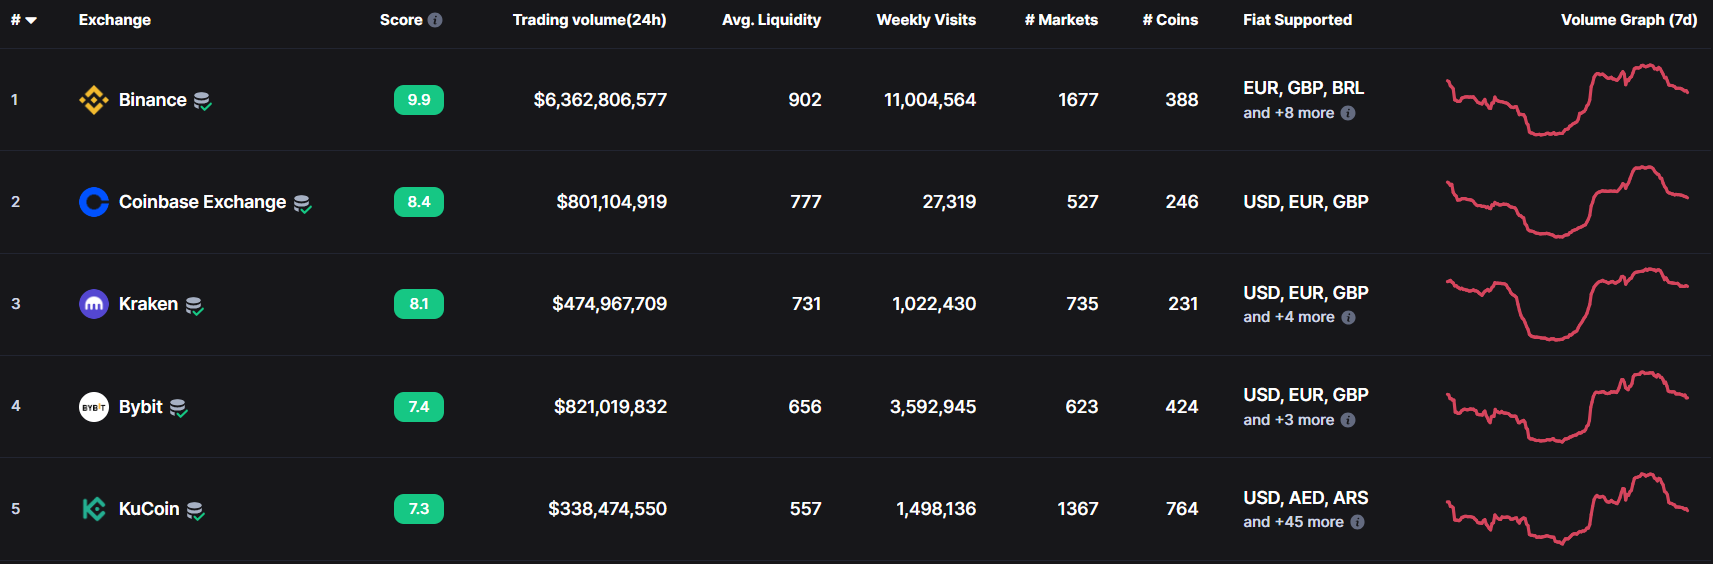The image size is (1713, 564).
Task: Click KuCoin's 7.3 score badge
Action: pyautogui.click(x=419, y=509)
